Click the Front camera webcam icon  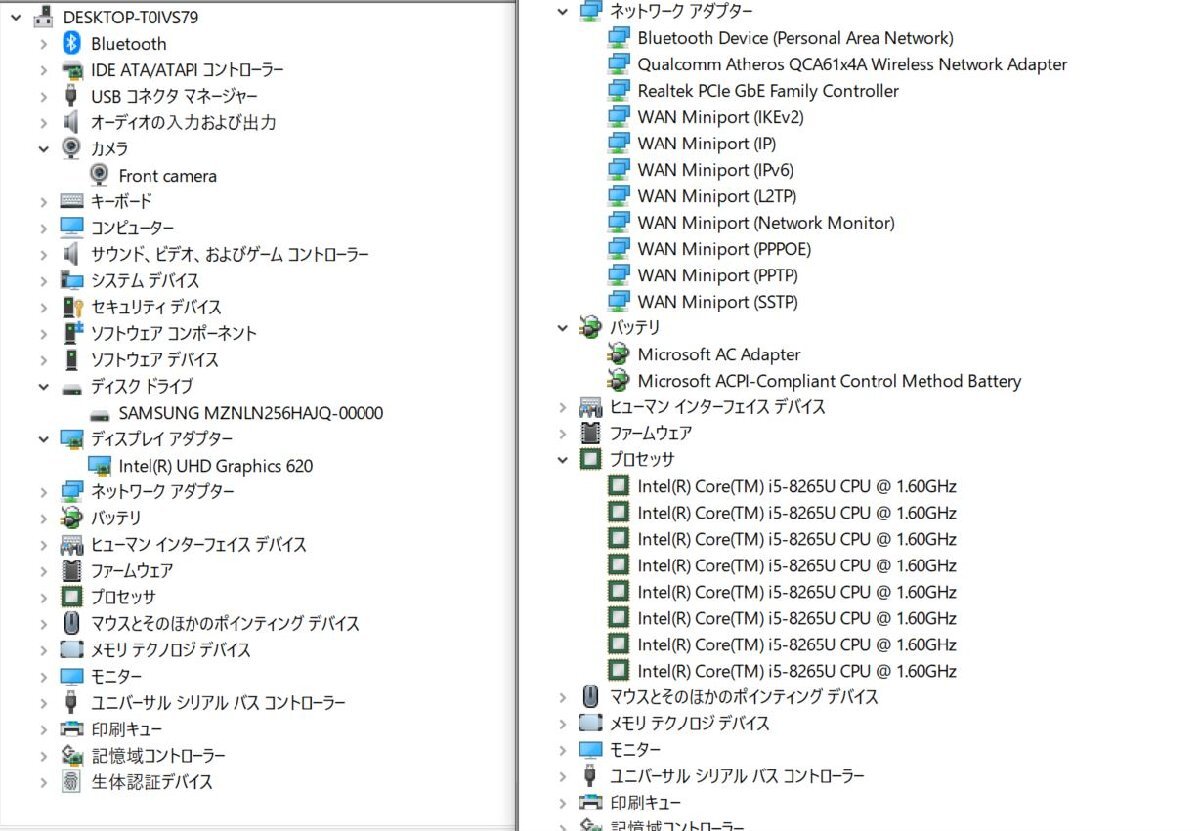(99, 175)
